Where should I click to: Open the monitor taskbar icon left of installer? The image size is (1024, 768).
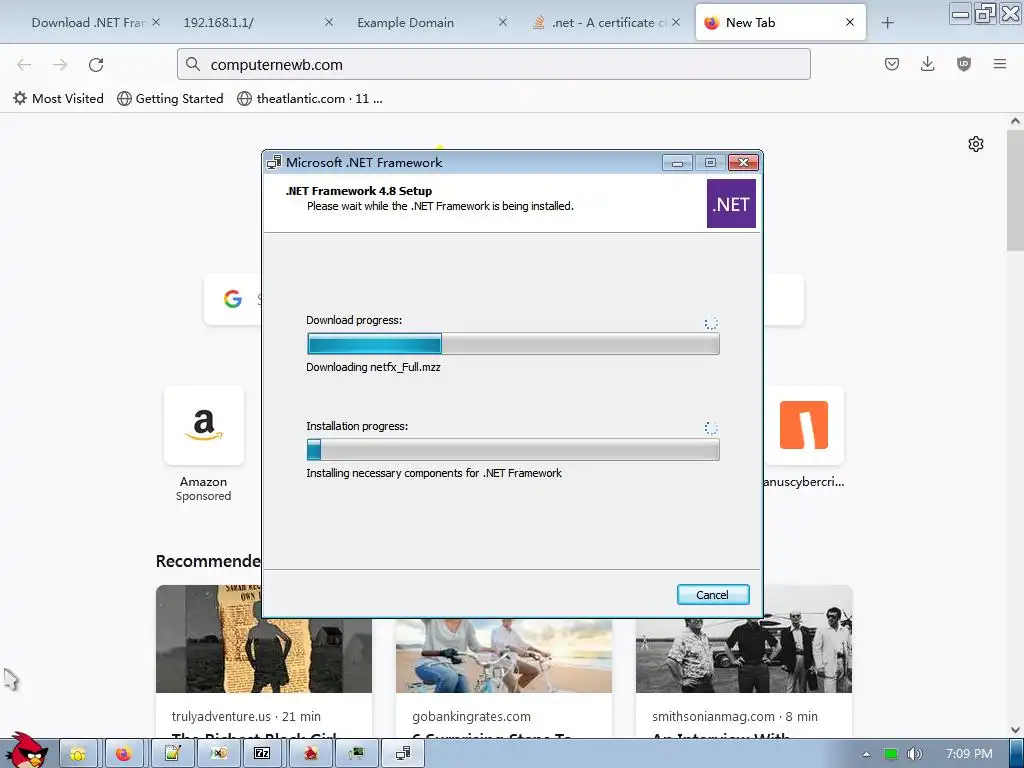pyautogui.click(x=357, y=754)
